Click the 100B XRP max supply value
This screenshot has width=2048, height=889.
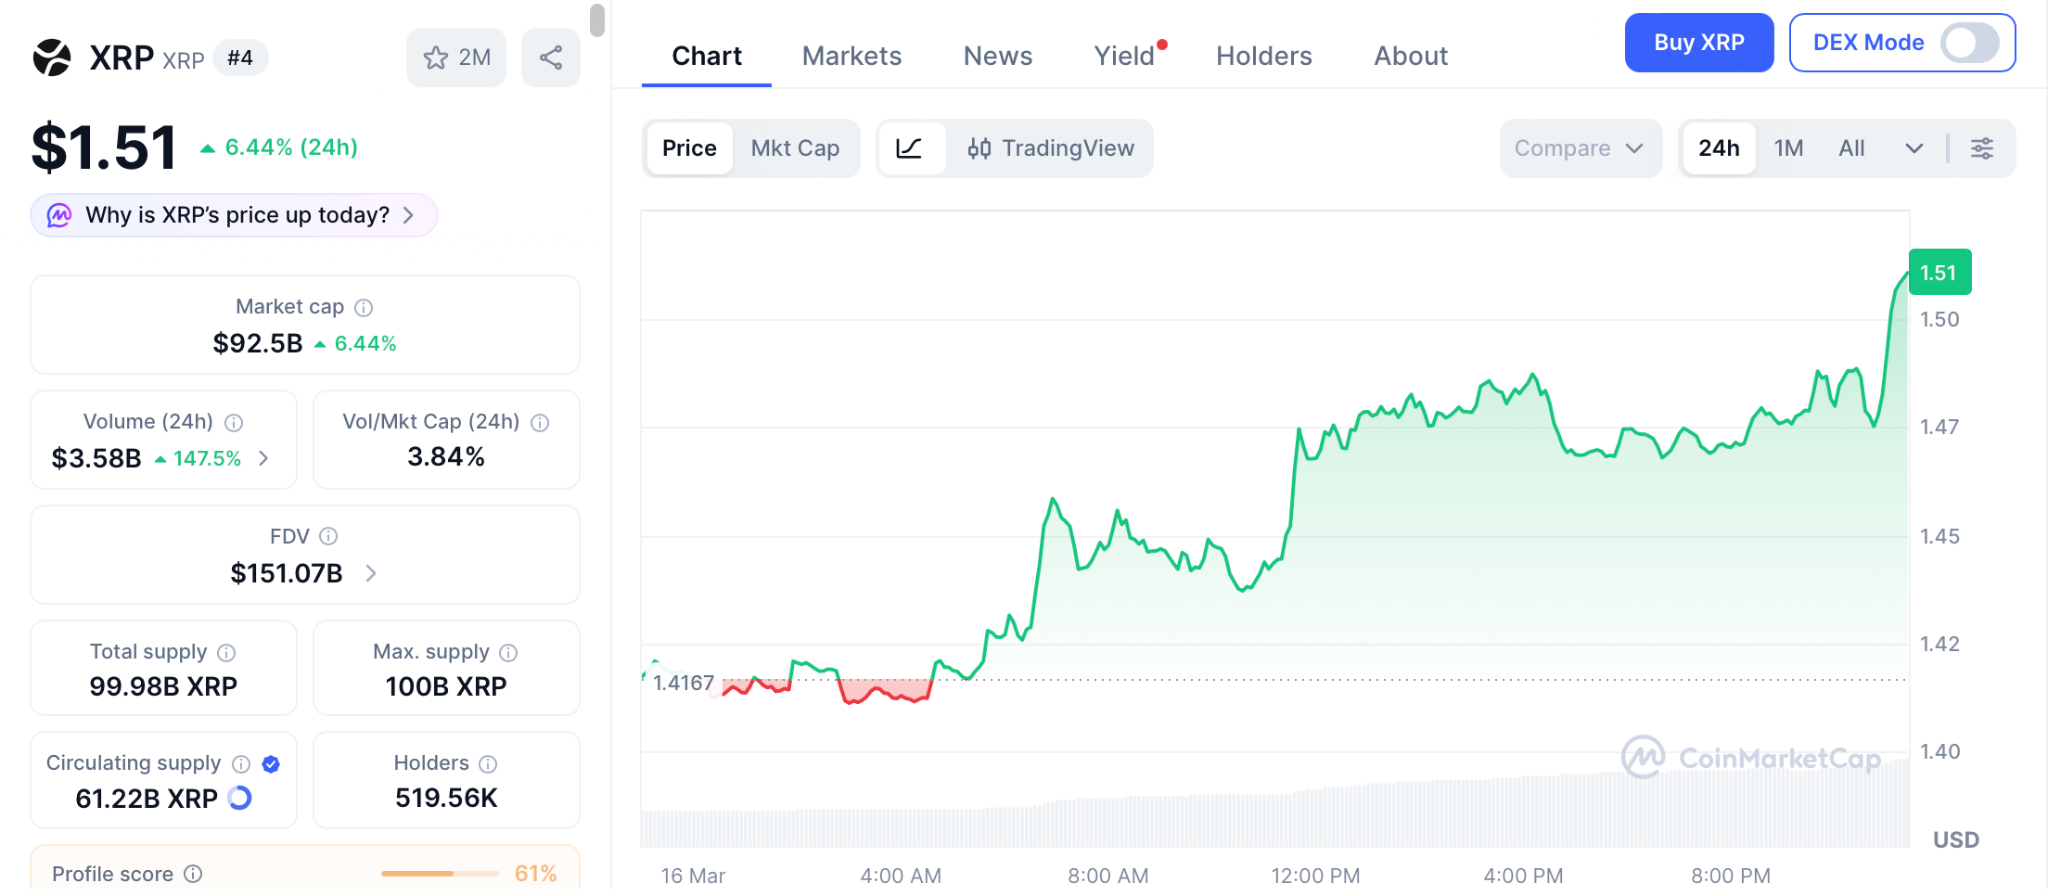446,687
